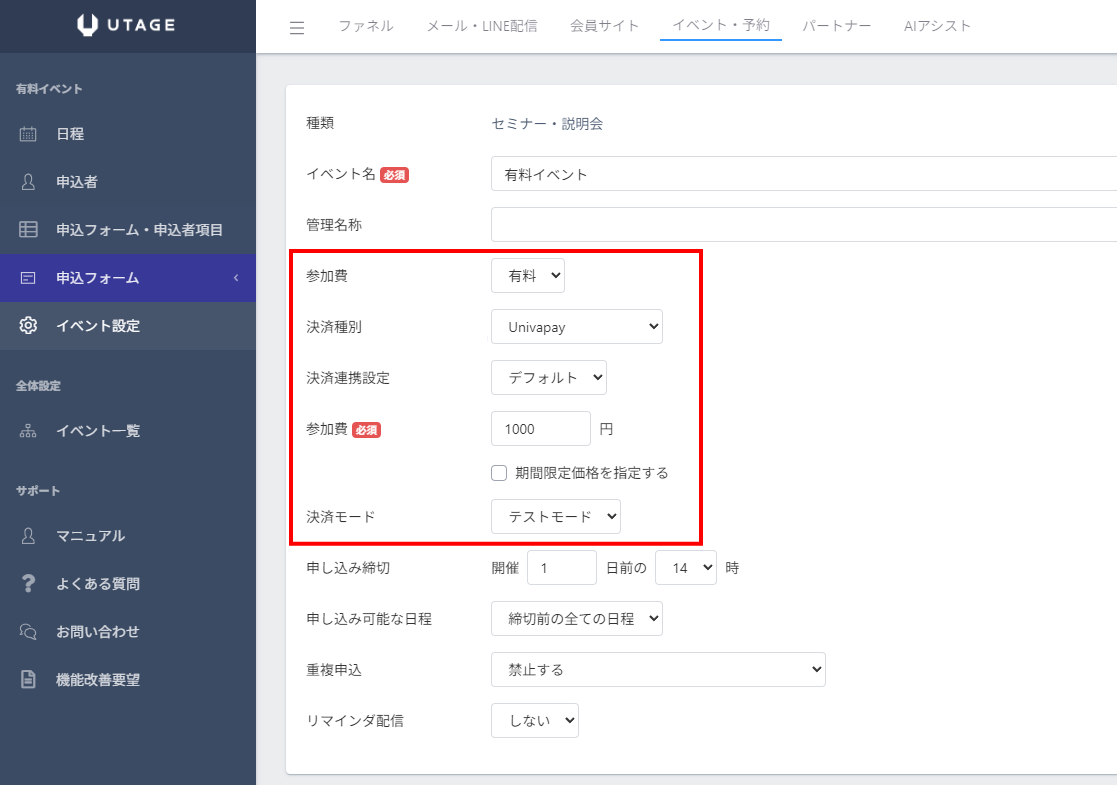The image size is (1117, 785).
Task: Open the 決済種別 Univapay dropdown
Action: [x=577, y=327]
